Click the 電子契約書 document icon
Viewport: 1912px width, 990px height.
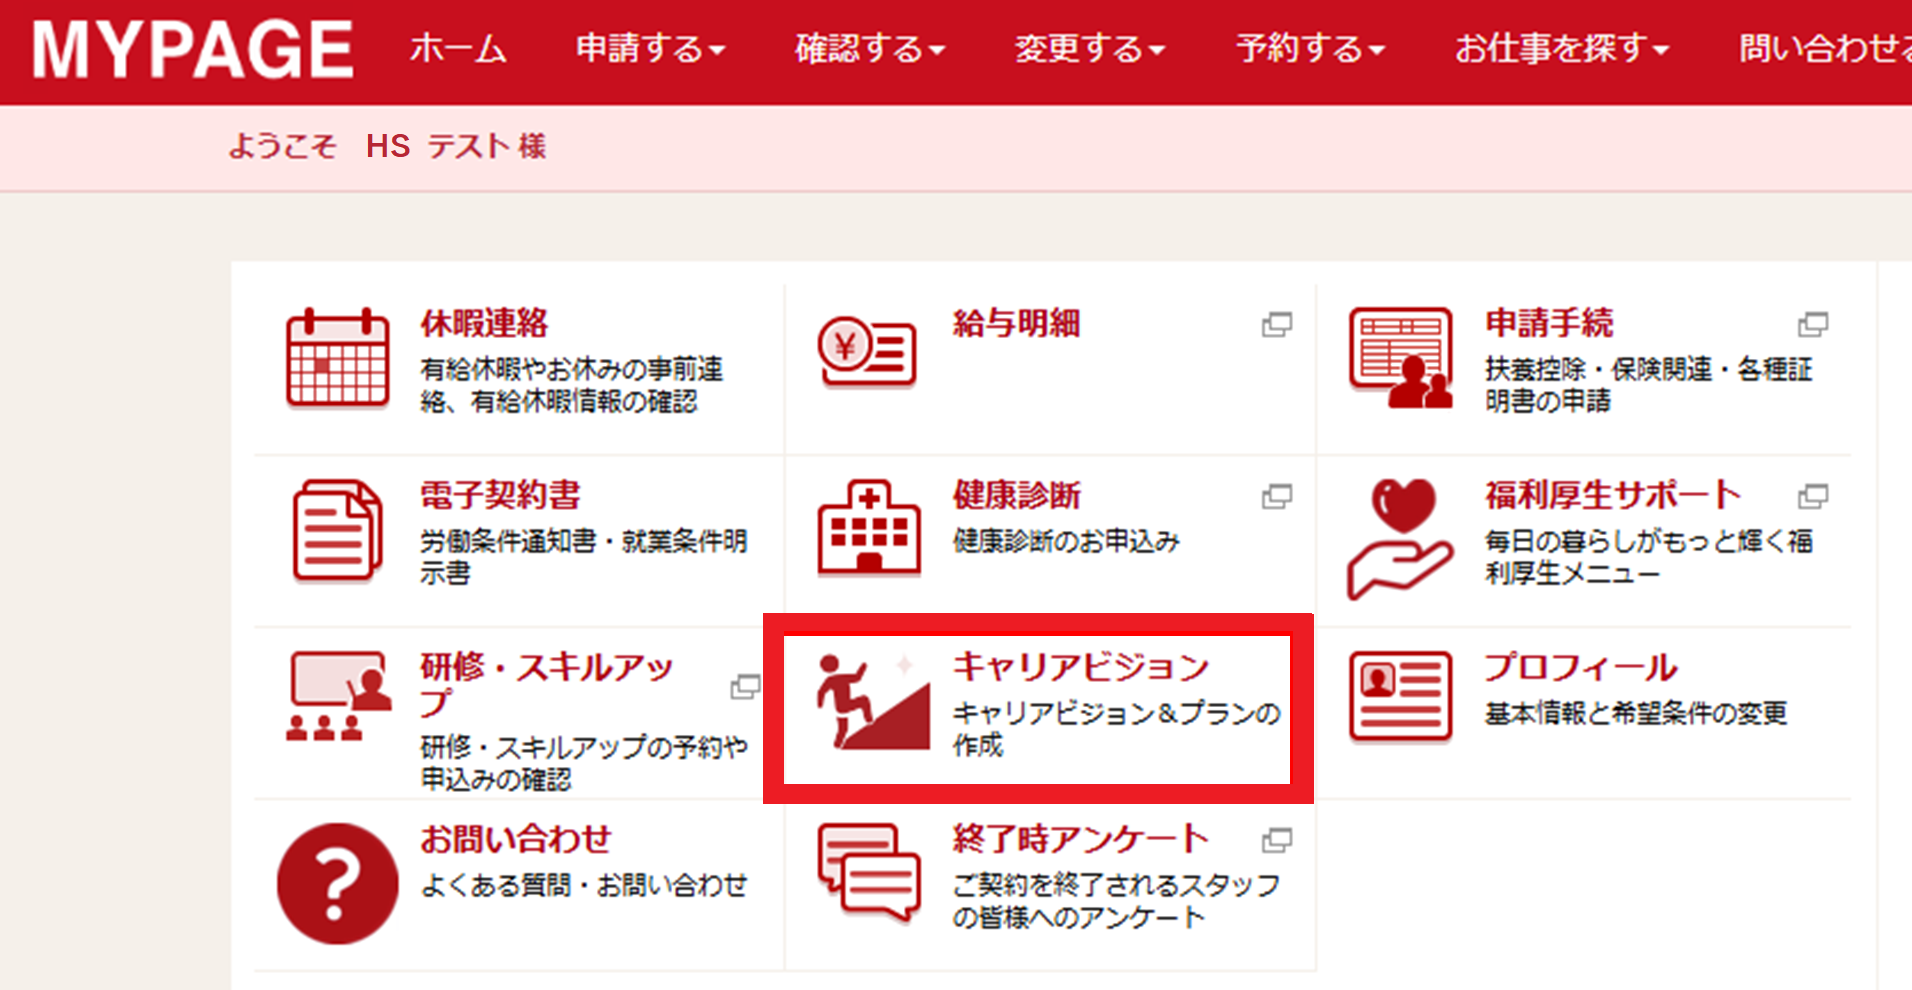pyautogui.click(x=337, y=530)
